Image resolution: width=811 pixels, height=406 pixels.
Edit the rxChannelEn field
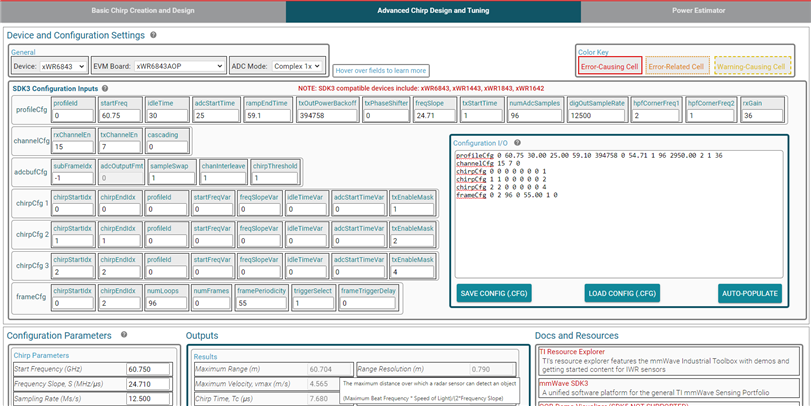coord(73,147)
